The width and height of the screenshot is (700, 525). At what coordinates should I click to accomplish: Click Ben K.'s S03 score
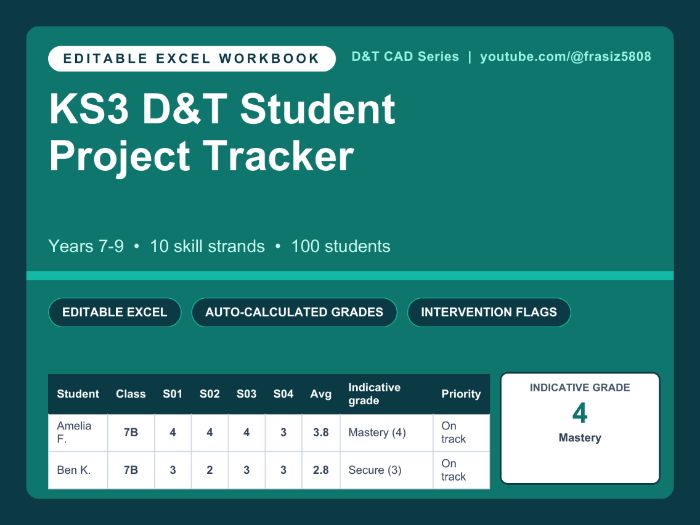pos(246,470)
